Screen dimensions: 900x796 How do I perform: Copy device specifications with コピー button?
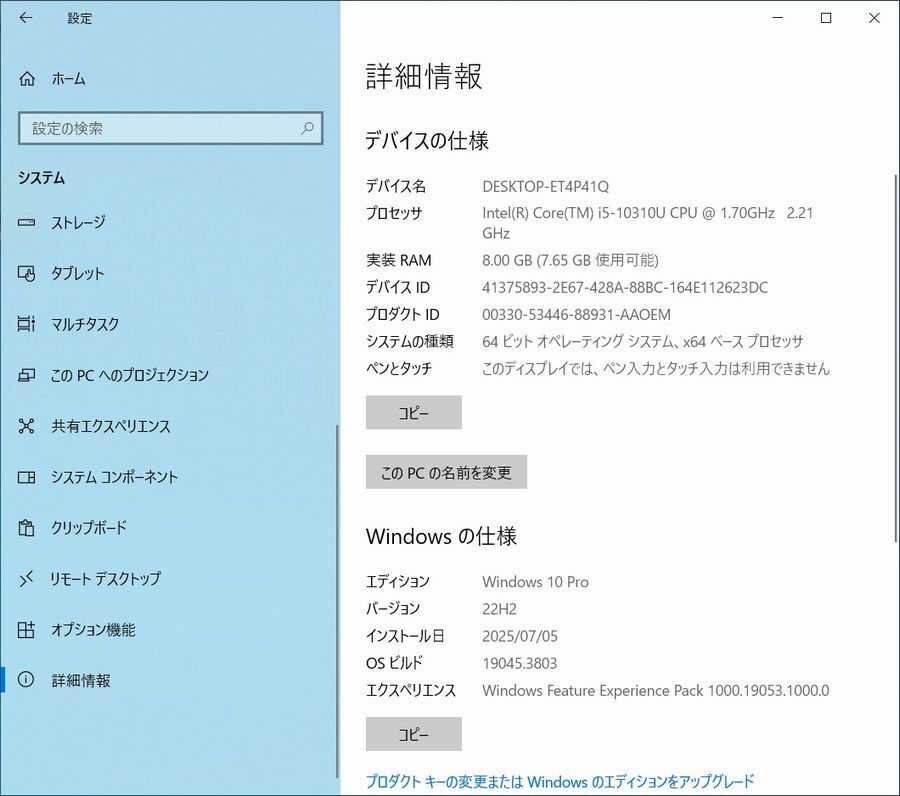click(x=413, y=412)
